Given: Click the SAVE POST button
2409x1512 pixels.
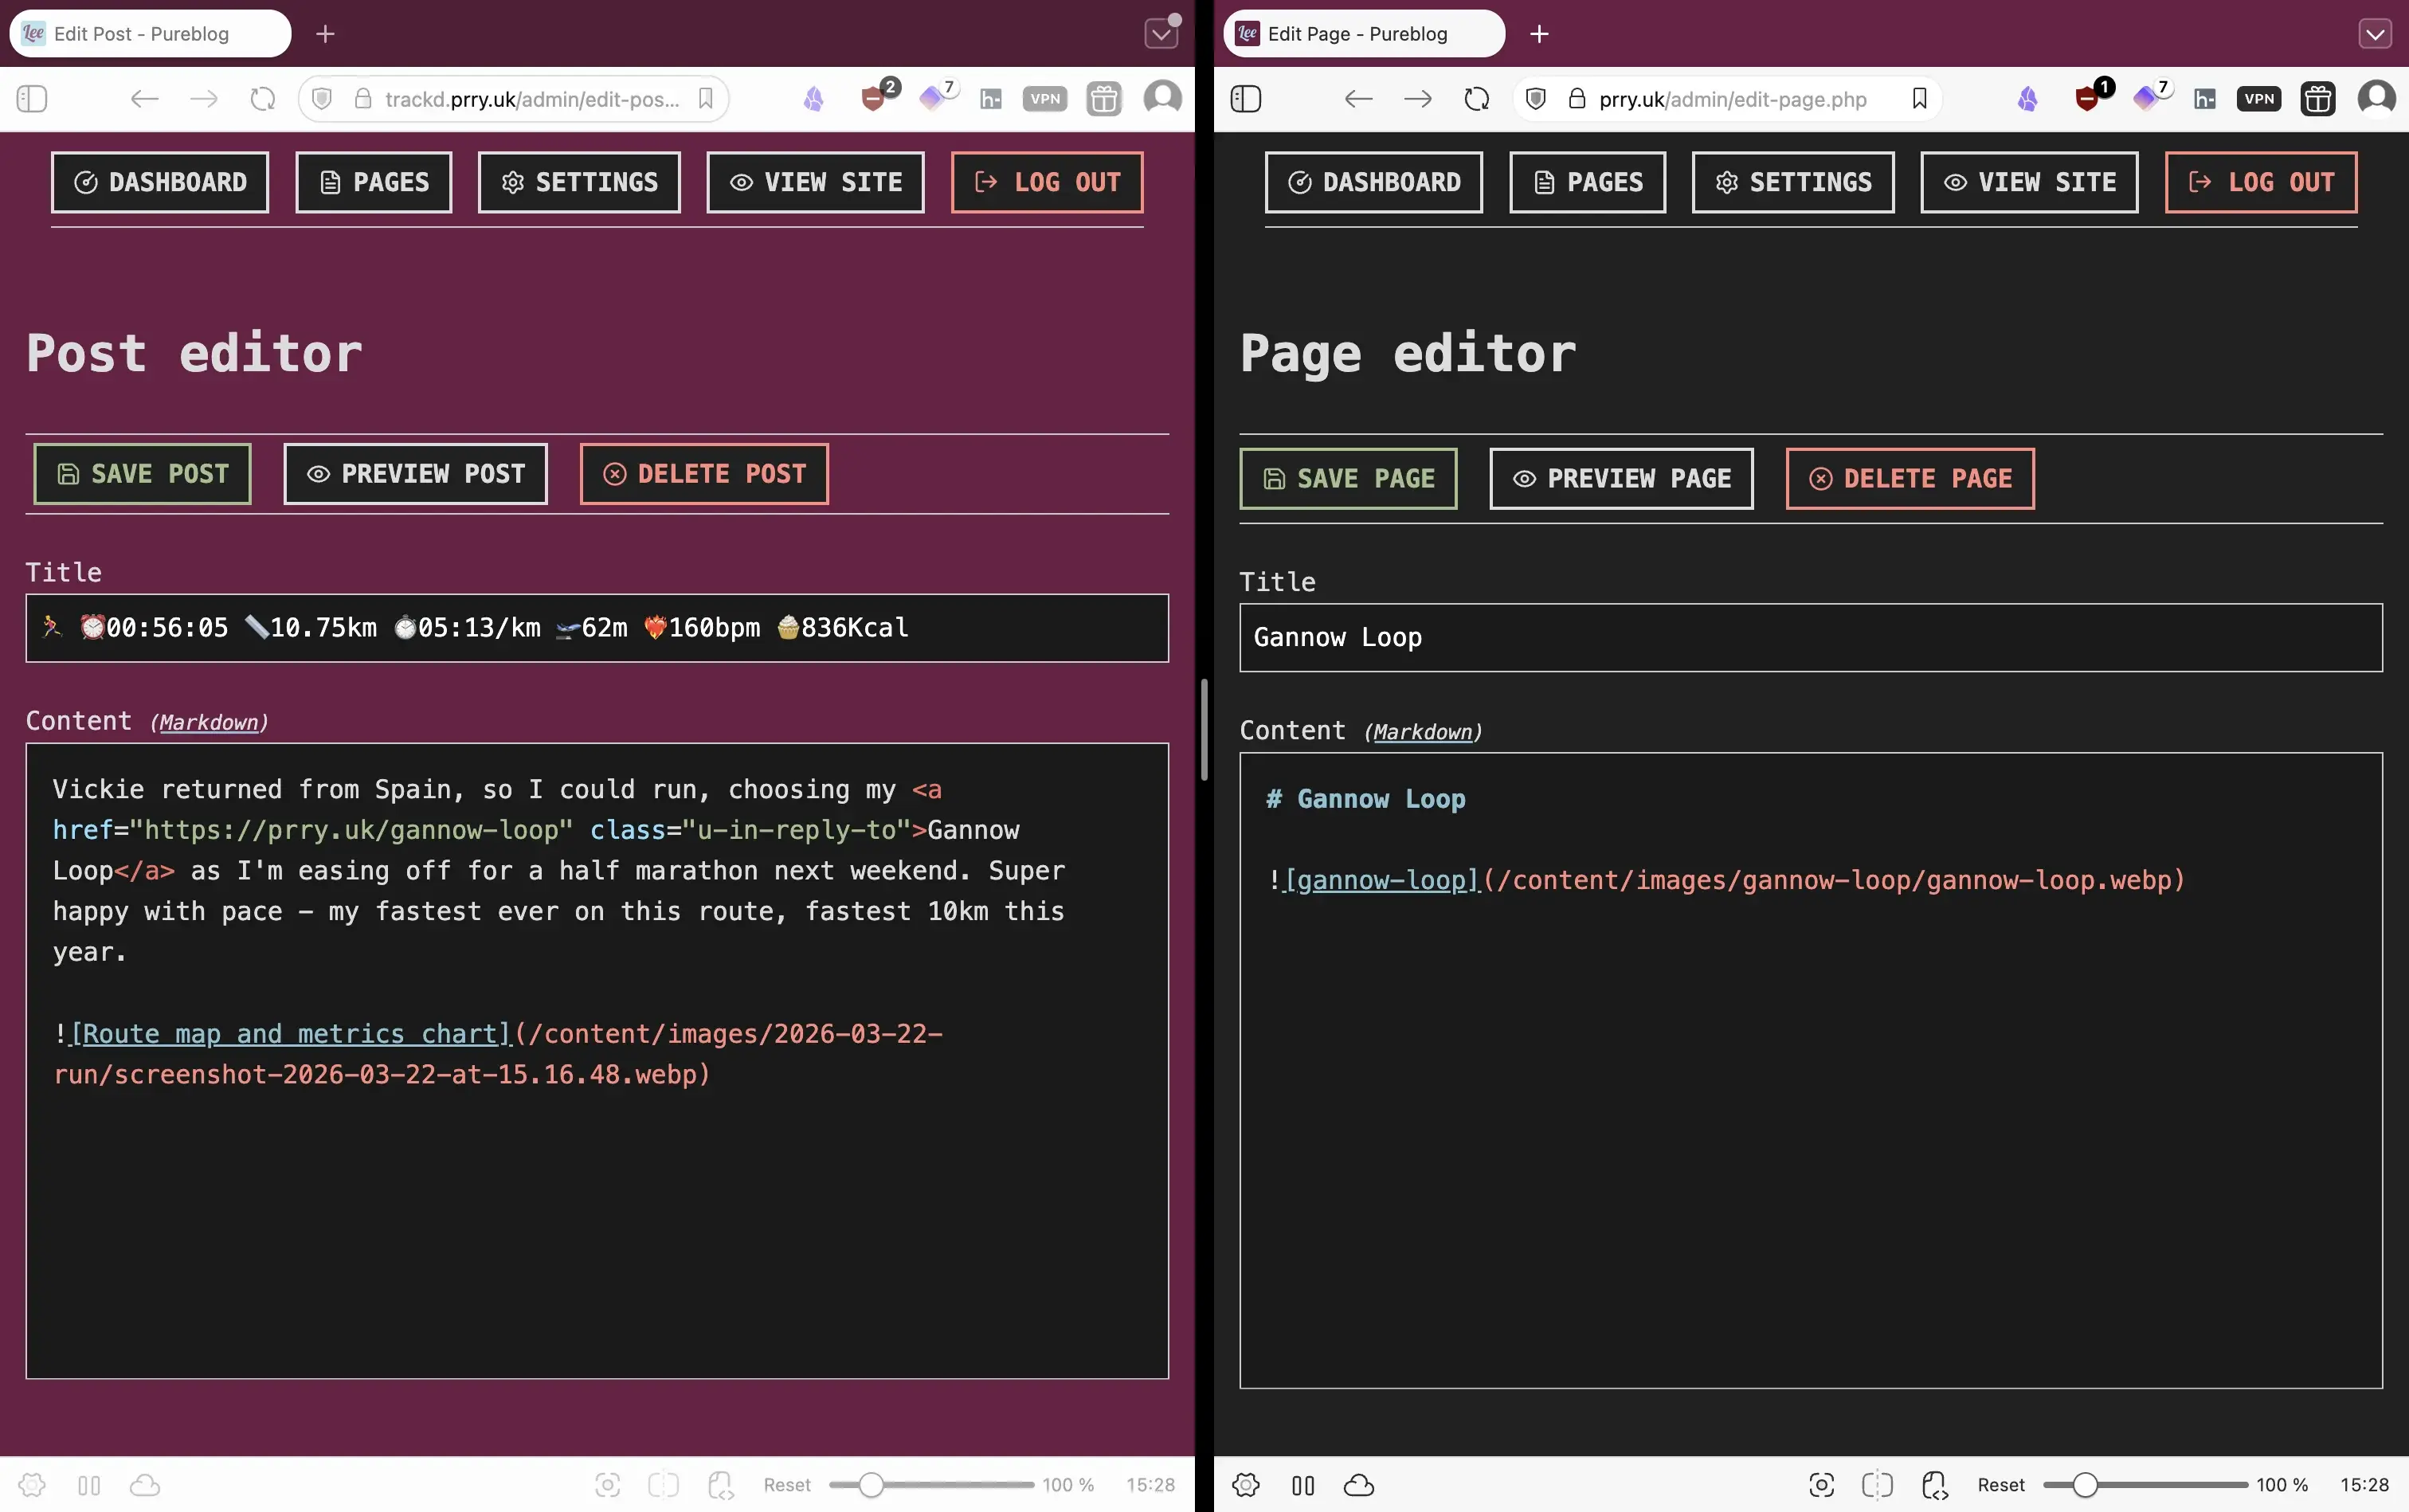Looking at the screenshot, I should click(142, 474).
